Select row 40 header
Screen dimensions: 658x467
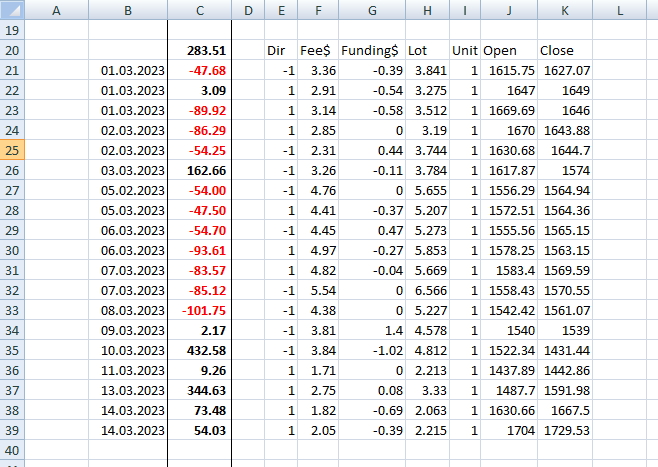(12, 450)
